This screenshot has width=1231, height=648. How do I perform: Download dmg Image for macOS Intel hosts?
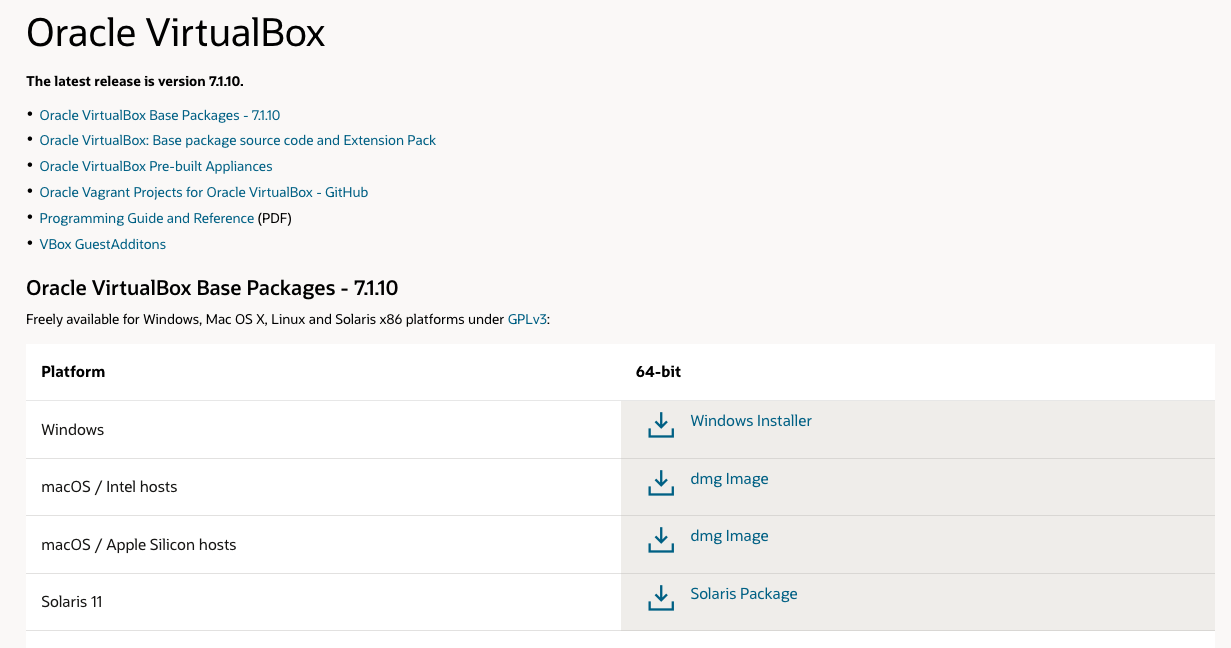click(729, 479)
